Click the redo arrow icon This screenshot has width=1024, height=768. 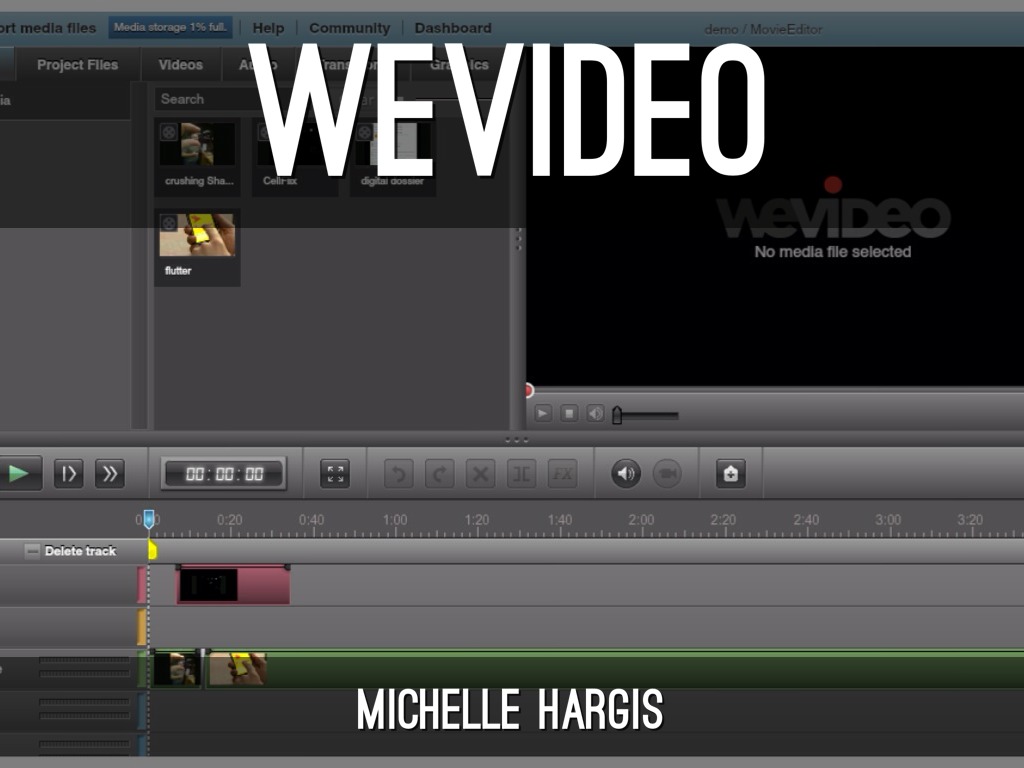click(x=439, y=474)
